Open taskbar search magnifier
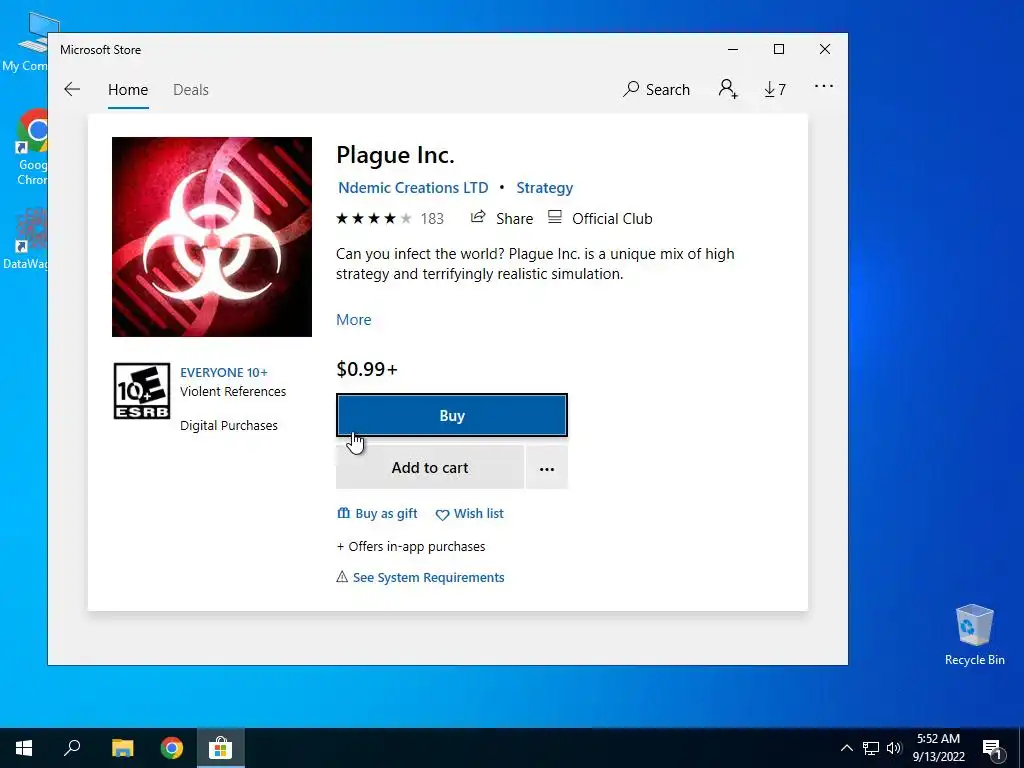 72,748
